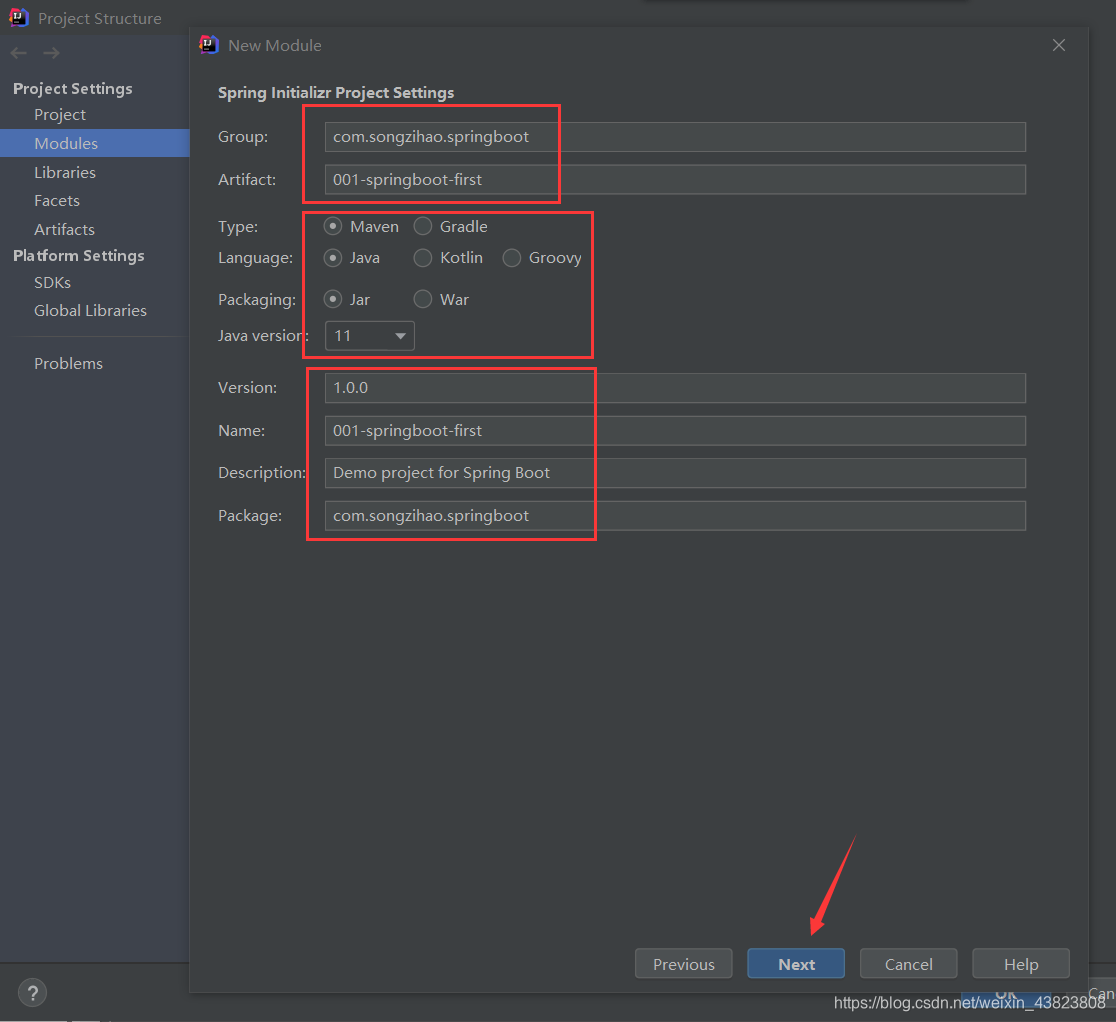Click the Package input field
1116x1022 pixels.
(675, 515)
